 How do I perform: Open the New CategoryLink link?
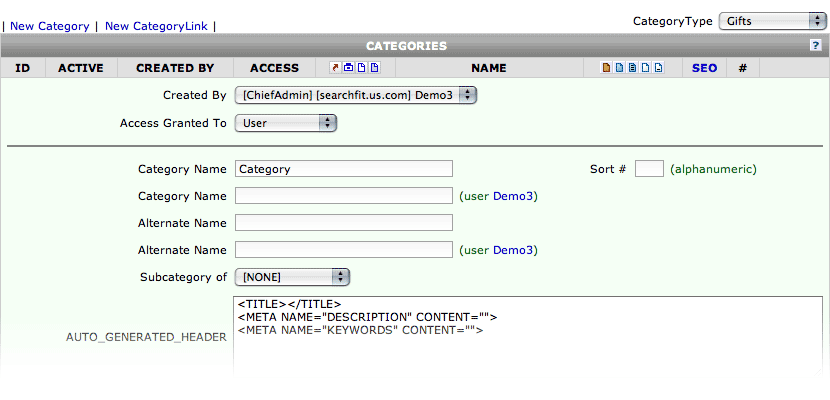pos(156,26)
